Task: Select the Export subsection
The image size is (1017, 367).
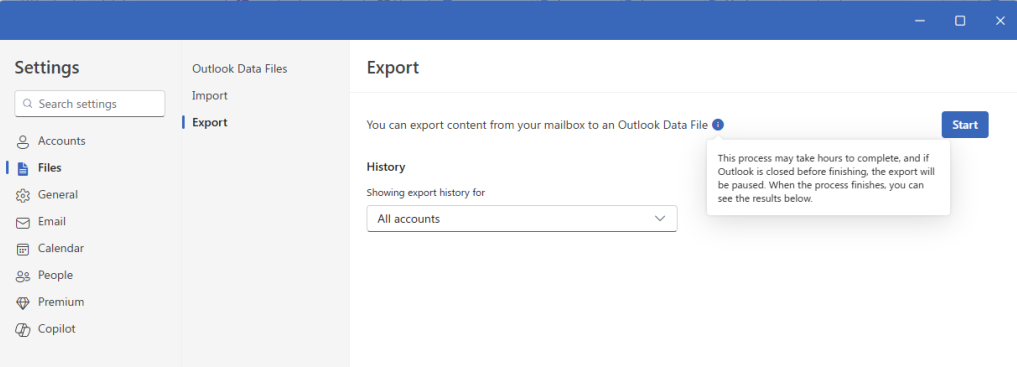Action: [209, 123]
